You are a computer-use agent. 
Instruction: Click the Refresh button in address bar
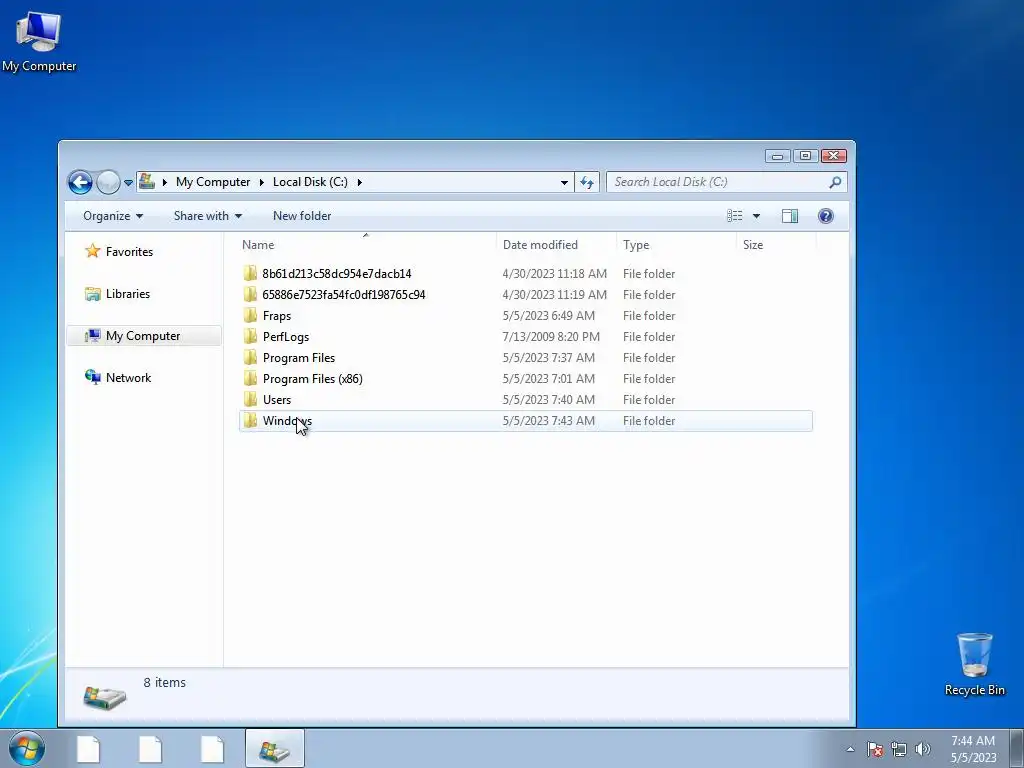point(586,182)
